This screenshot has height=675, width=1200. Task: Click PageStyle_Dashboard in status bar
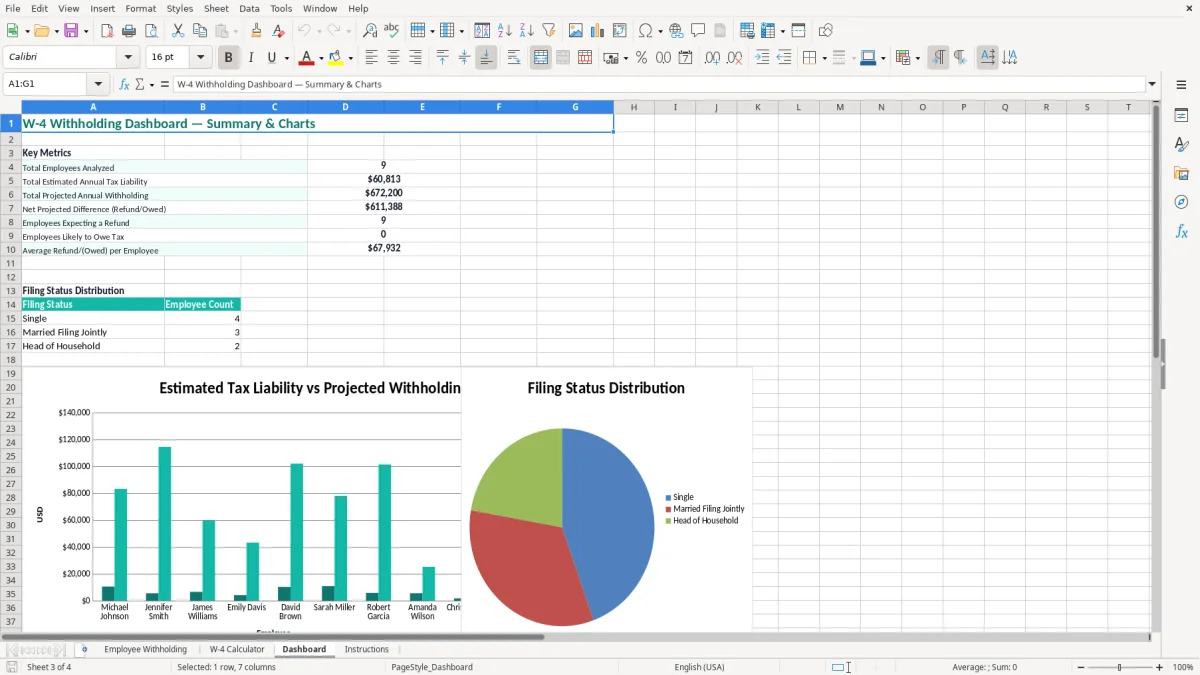432,667
